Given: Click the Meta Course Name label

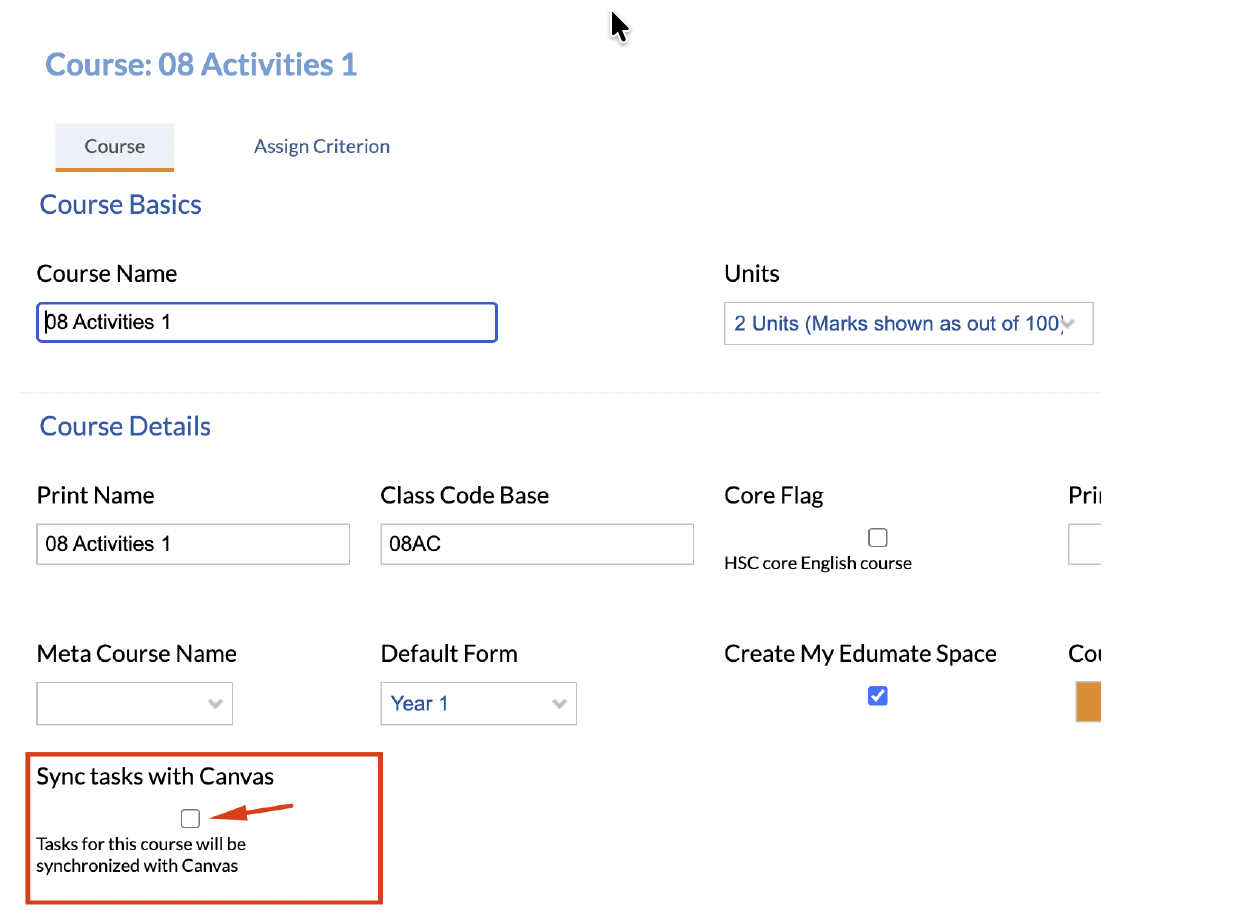Looking at the screenshot, I should [137, 654].
